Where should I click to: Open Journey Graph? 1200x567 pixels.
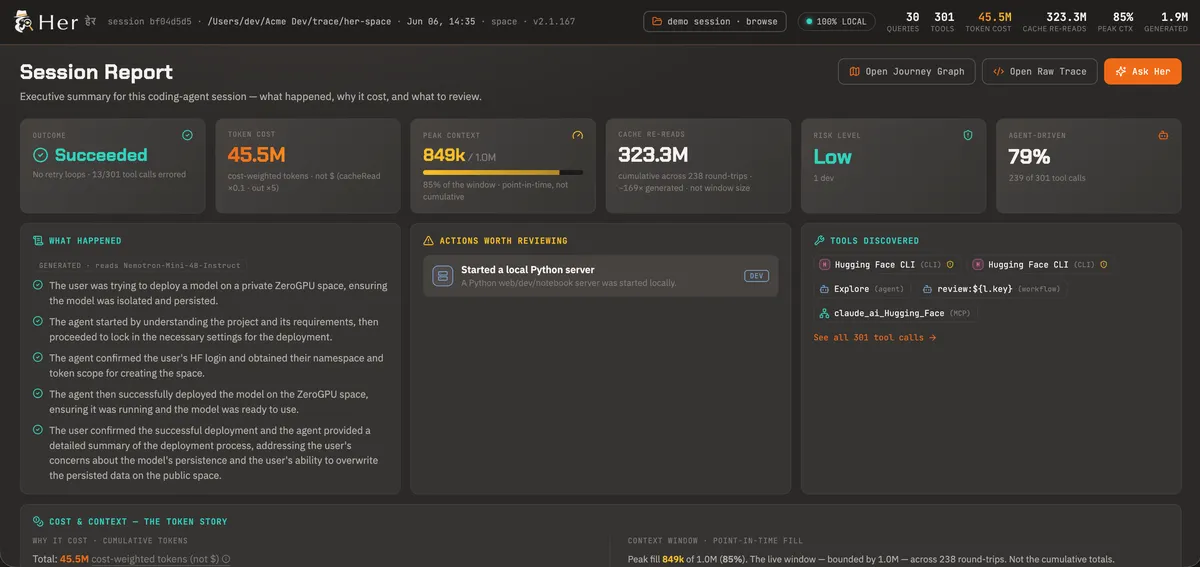[x=907, y=71]
